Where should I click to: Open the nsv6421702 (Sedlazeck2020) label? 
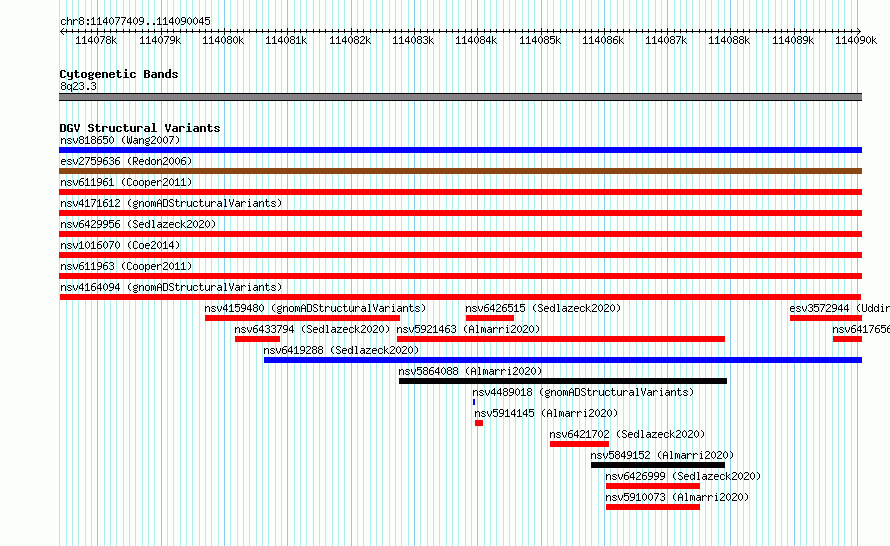[x=627, y=434]
